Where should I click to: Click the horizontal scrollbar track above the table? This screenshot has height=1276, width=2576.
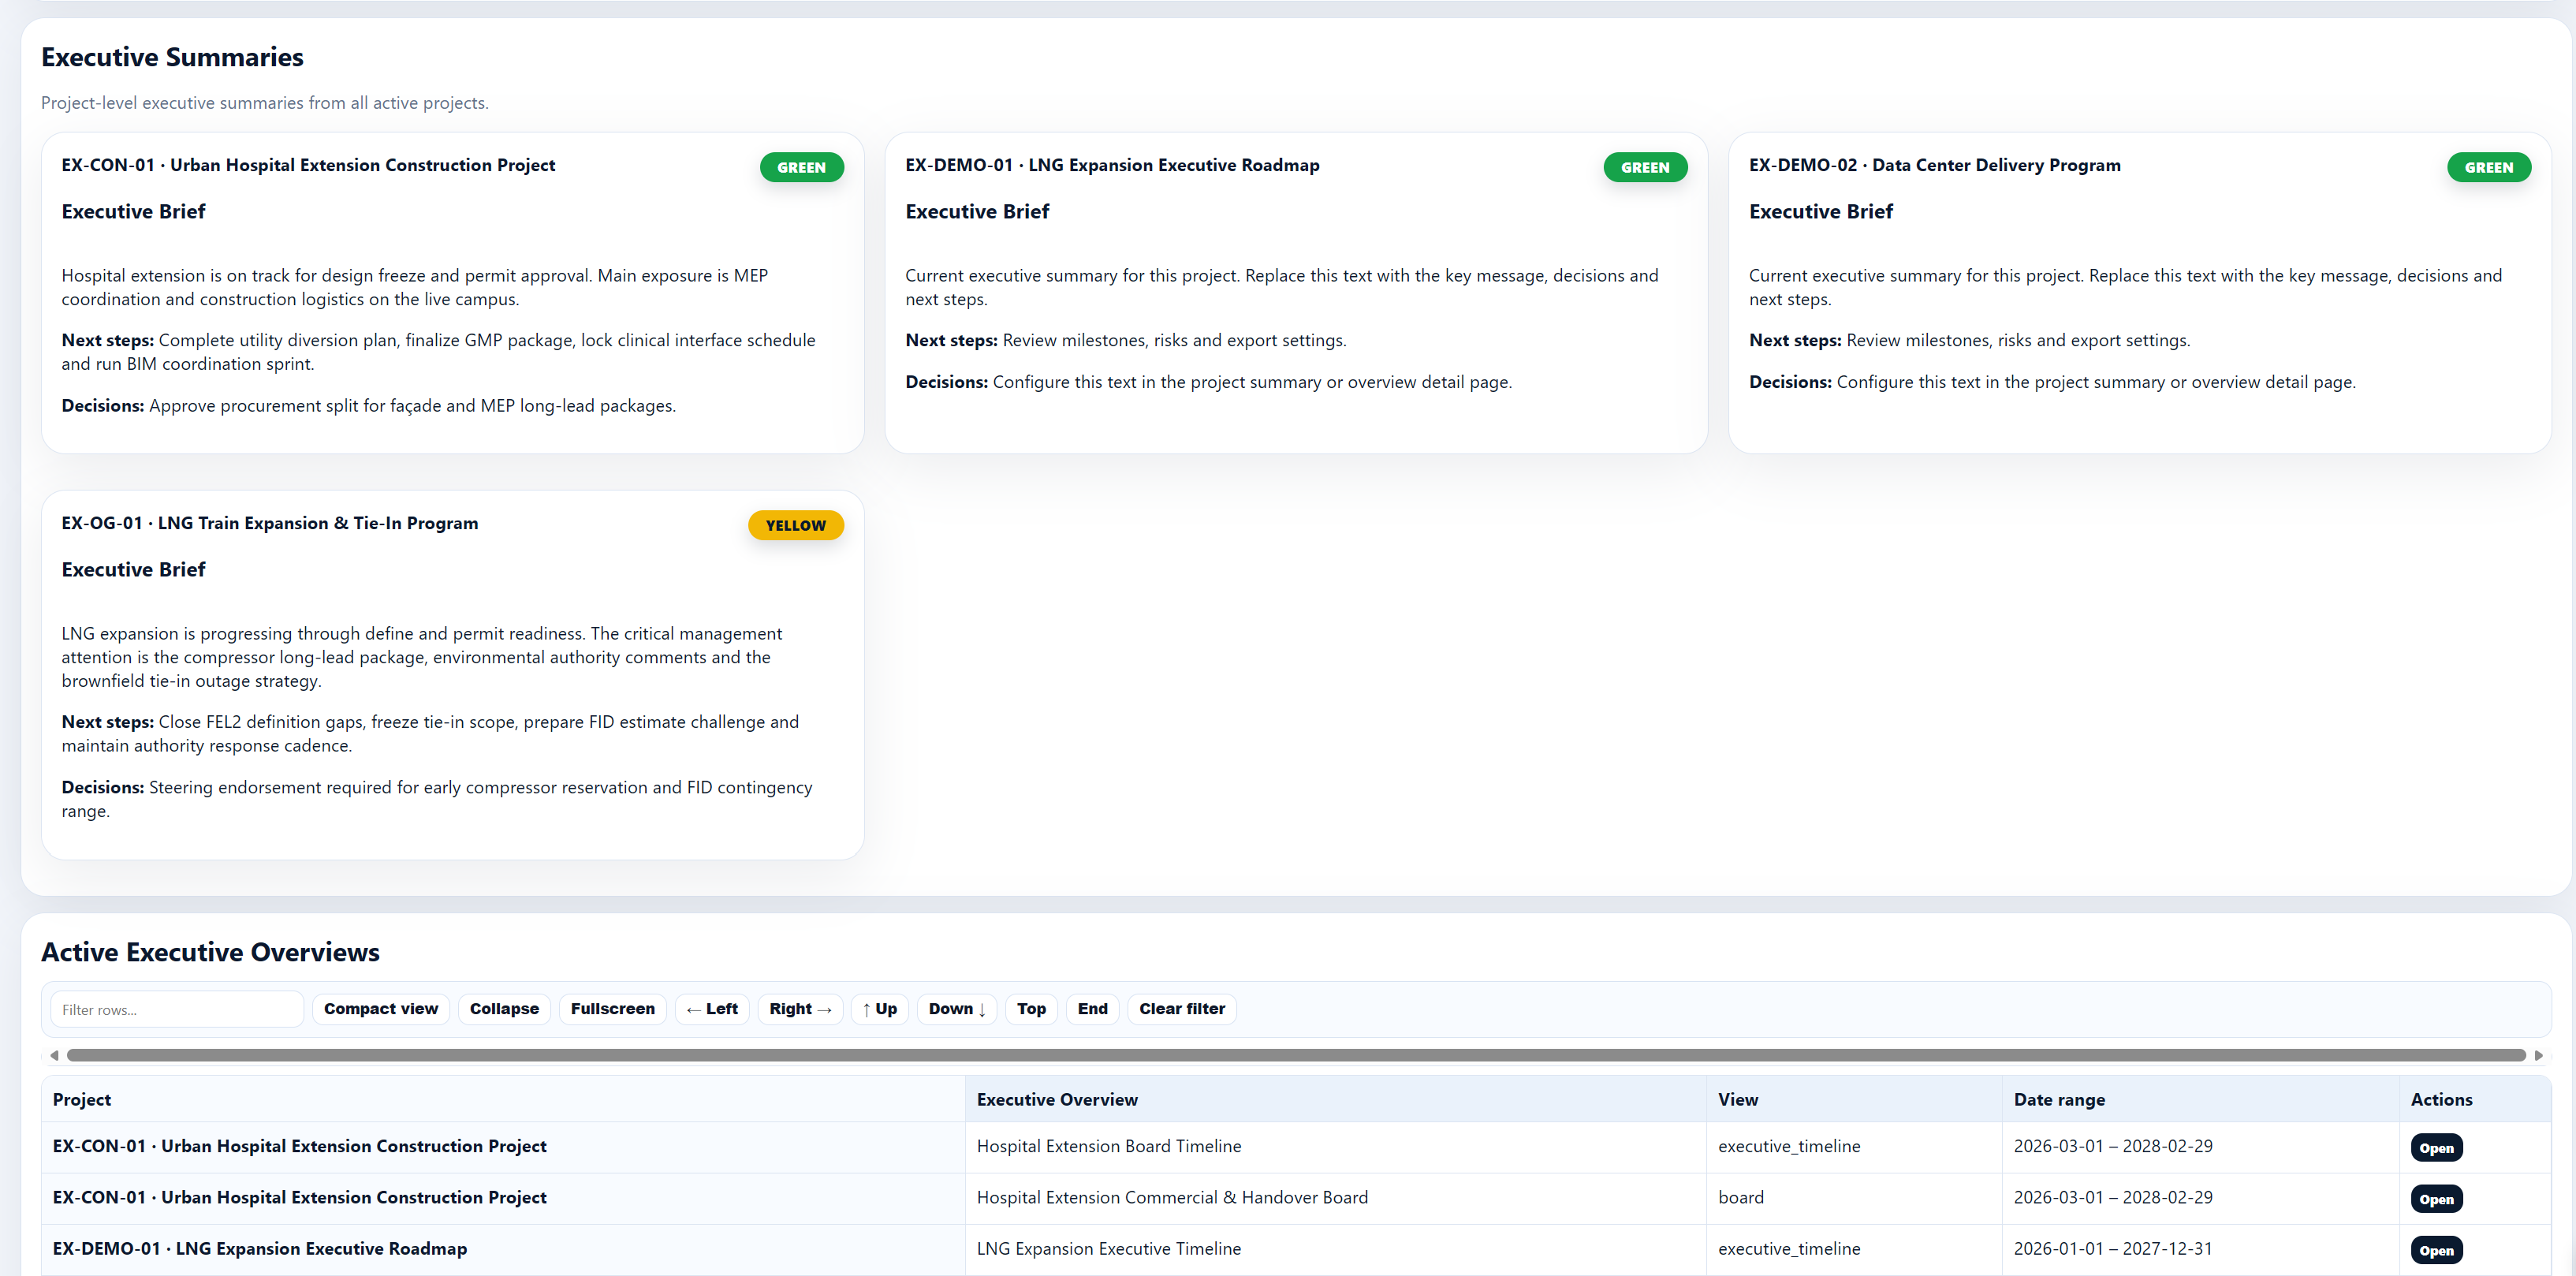tap(1296, 1055)
